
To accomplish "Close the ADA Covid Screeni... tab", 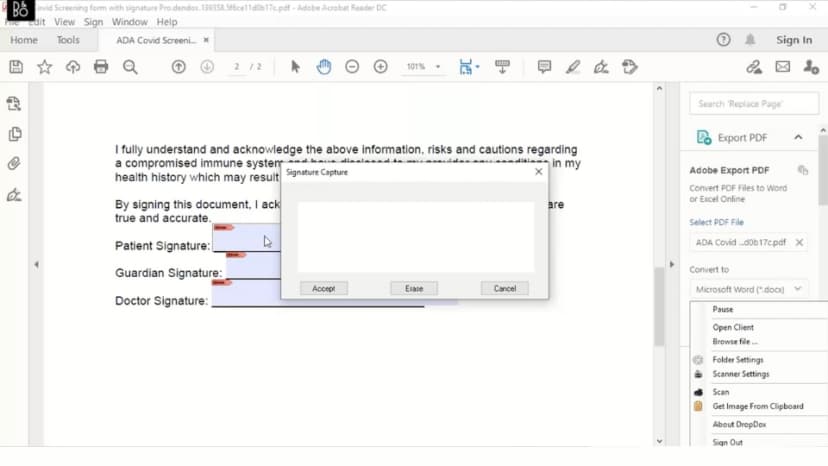I will 206,40.
